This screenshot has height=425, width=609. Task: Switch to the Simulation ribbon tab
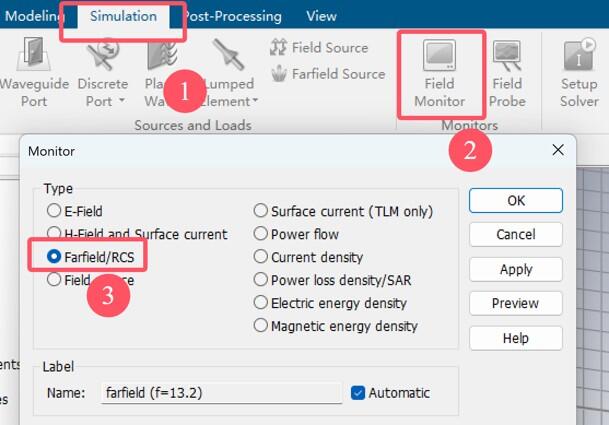[122, 17]
